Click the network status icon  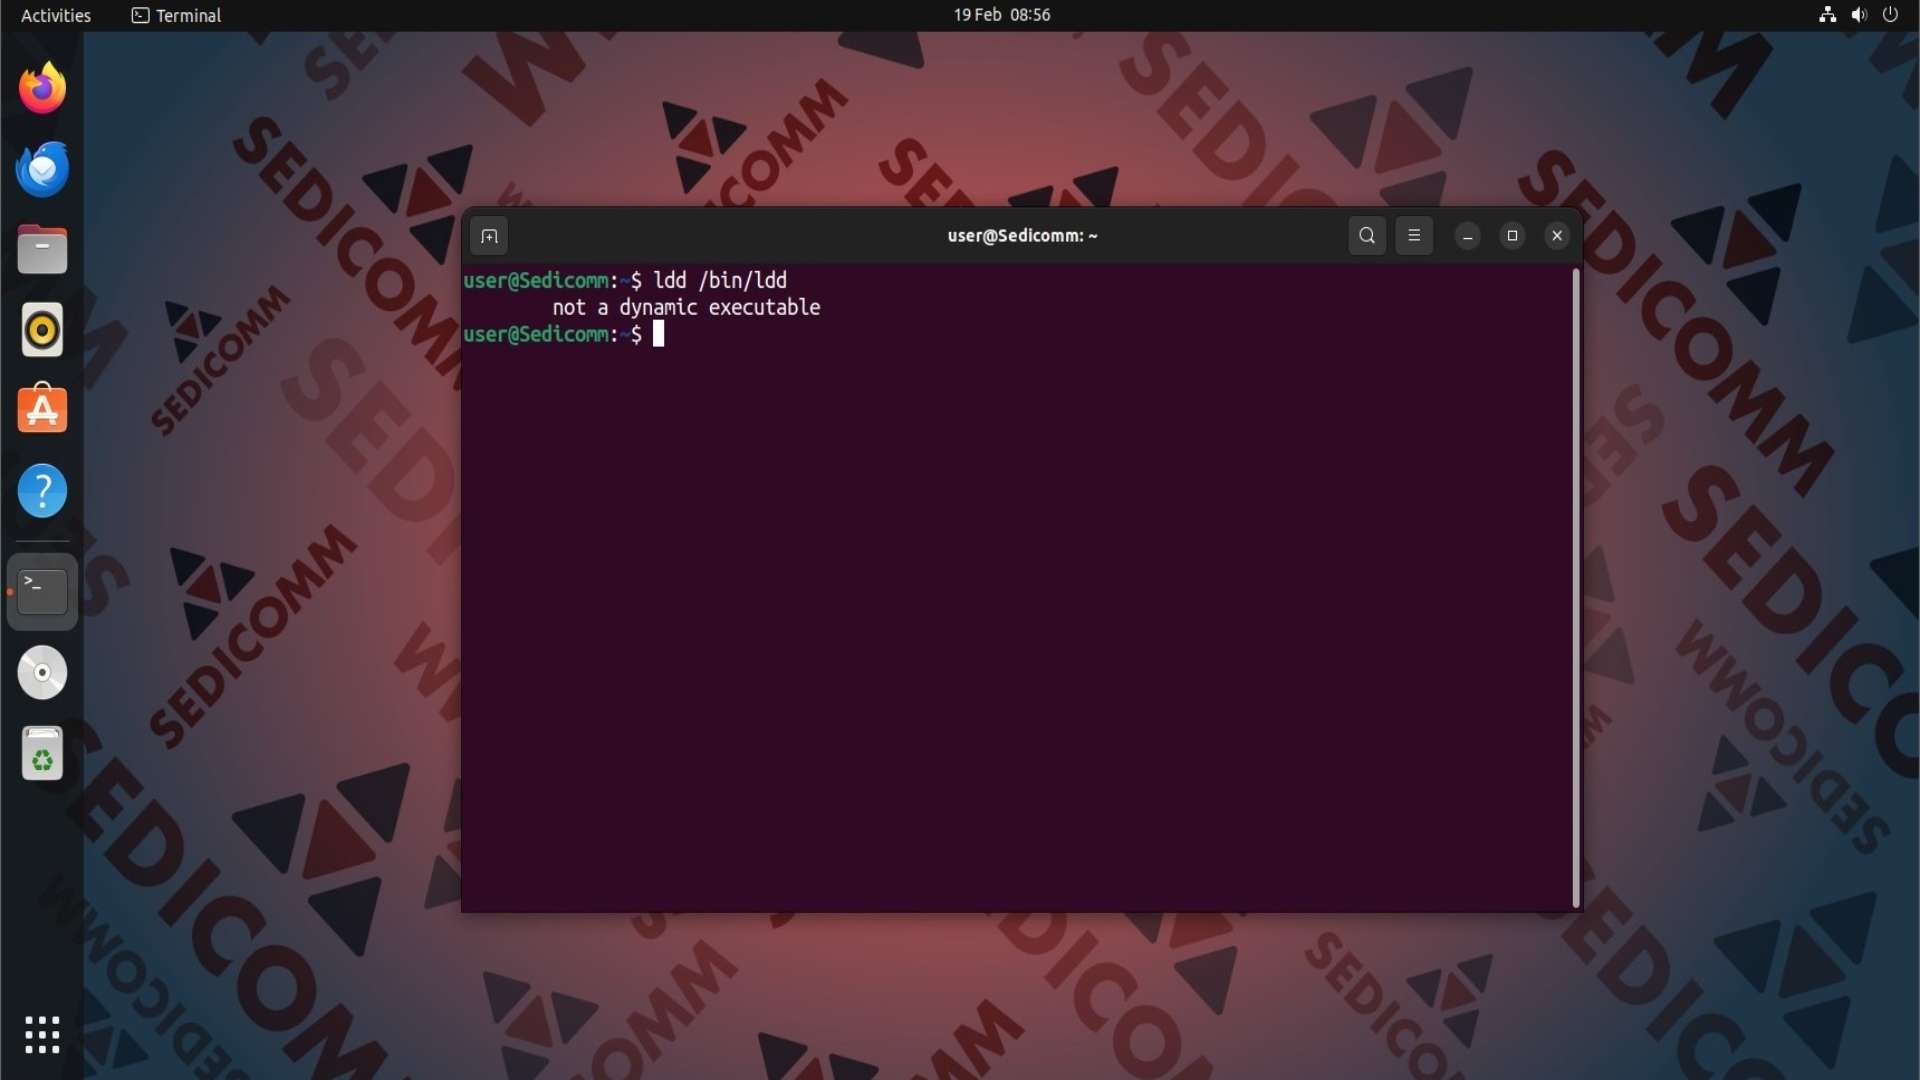[1827, 15]
